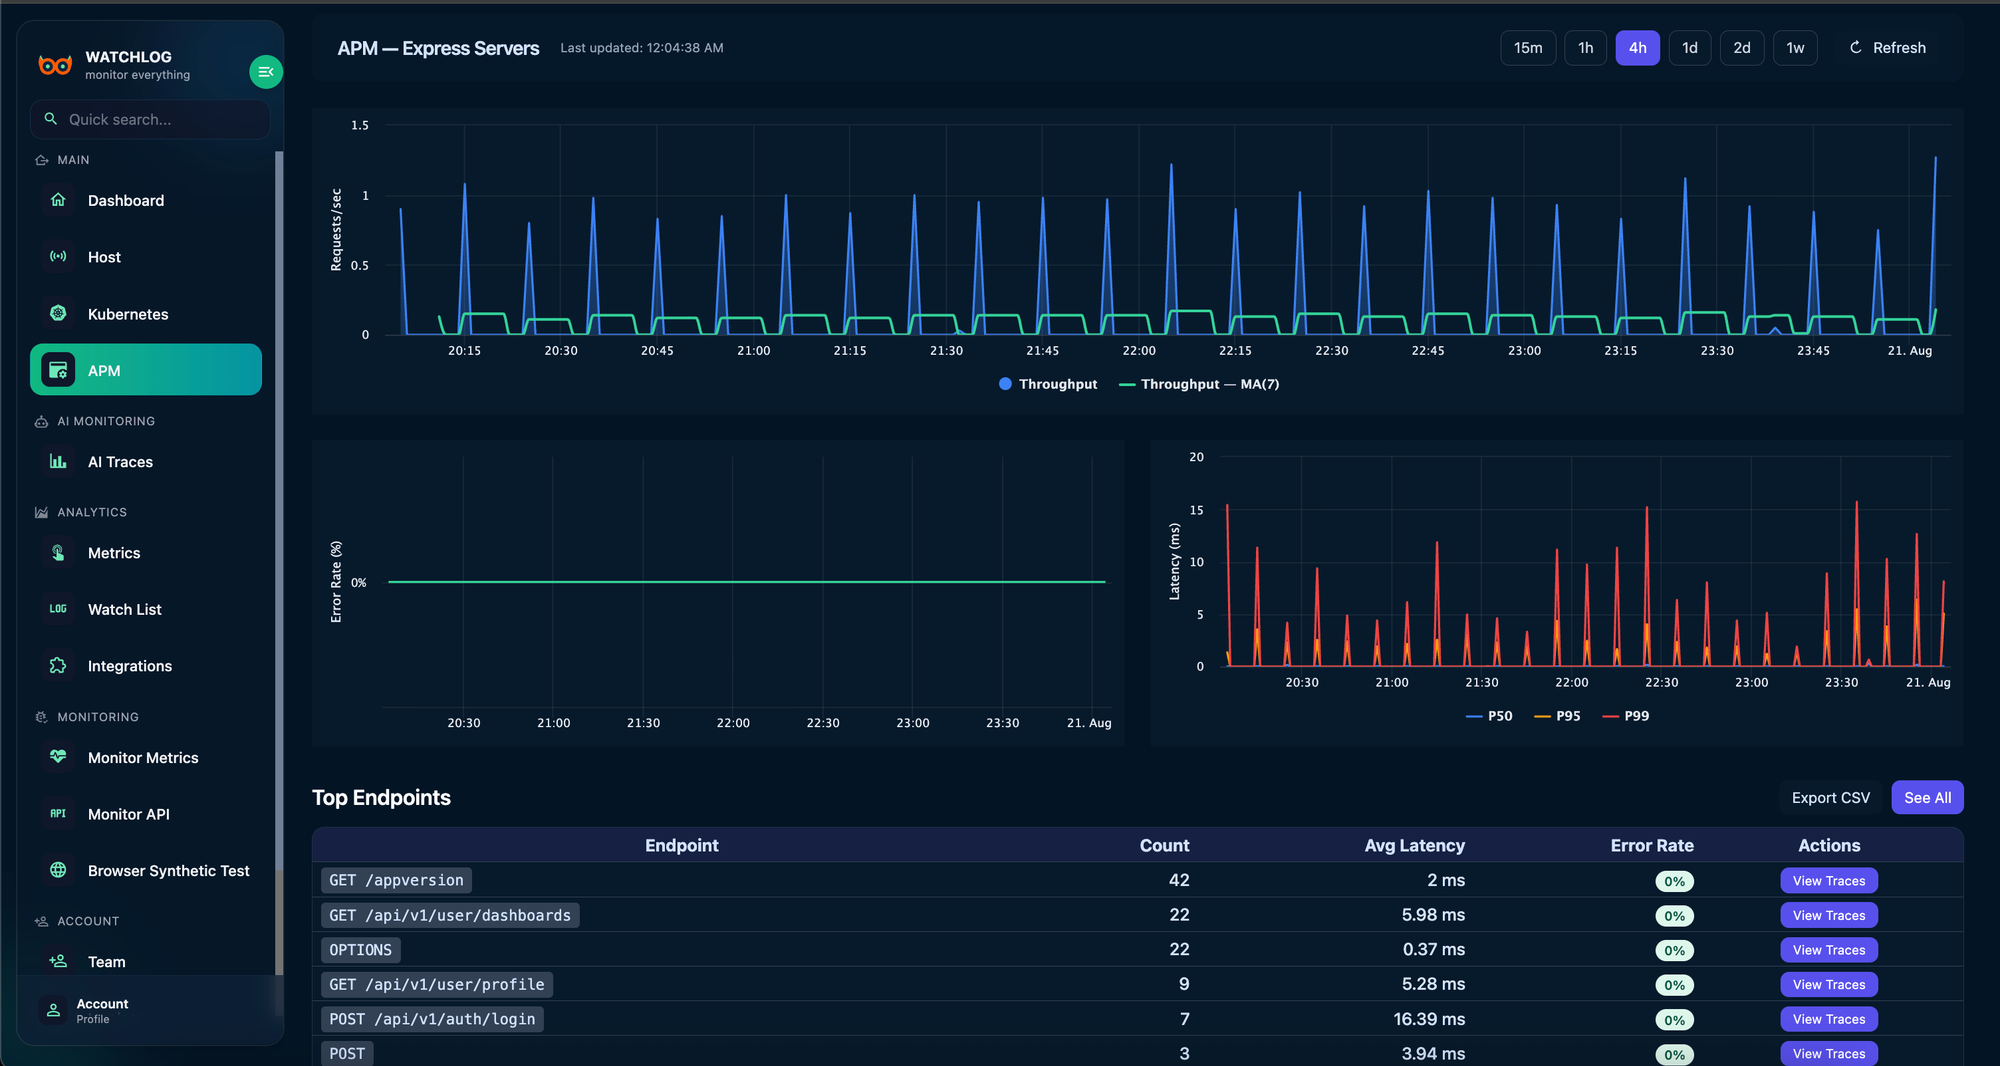Open Watch List via LOG icon
This screenshot has height=1066, width=2000.
click(x=58, y=609)
